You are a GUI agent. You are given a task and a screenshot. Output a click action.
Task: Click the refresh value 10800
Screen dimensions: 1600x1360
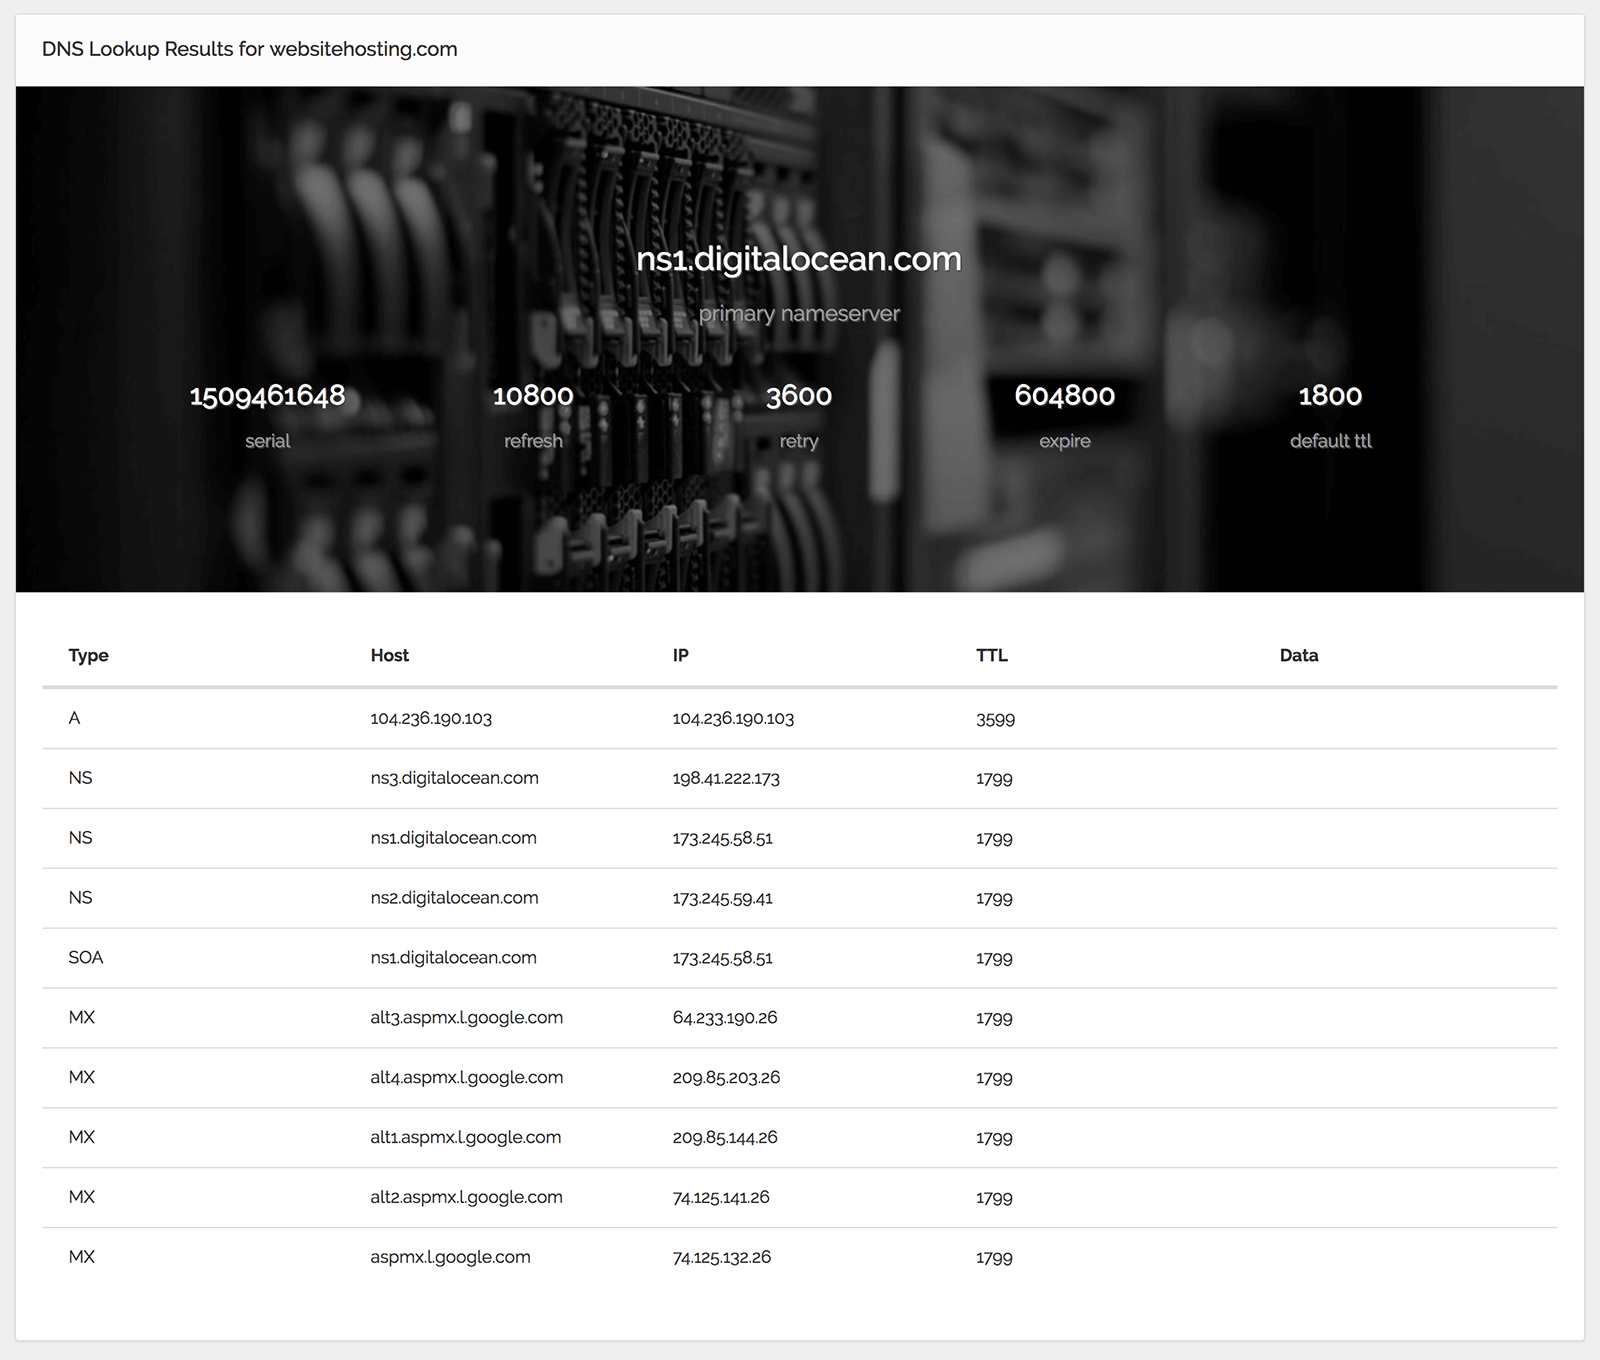pos(533,396)
